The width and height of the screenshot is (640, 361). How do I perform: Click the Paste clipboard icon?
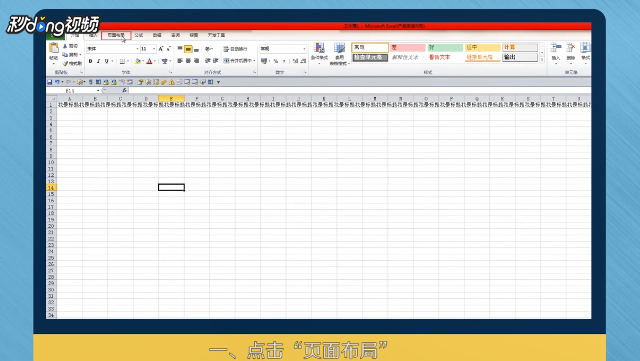pos(53,48)
